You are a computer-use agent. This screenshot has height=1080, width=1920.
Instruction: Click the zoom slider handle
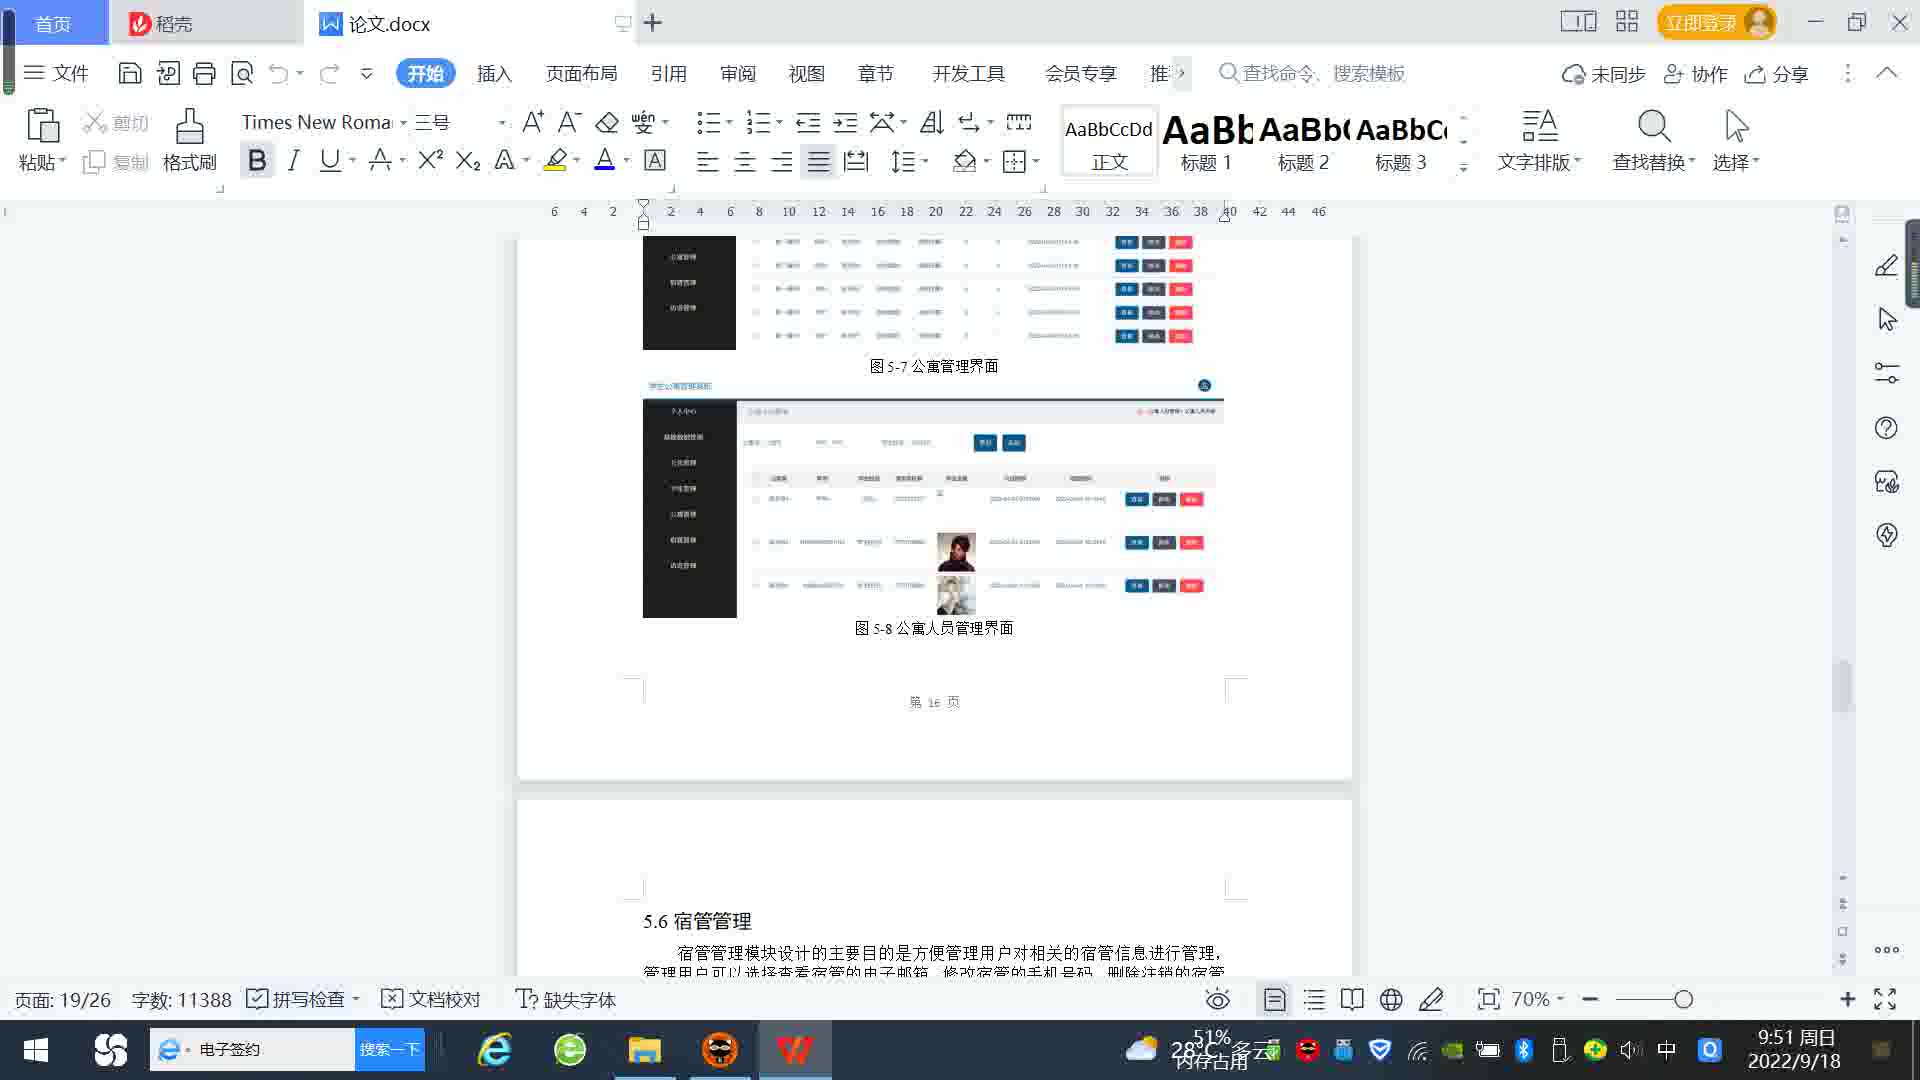[1683, 999]
